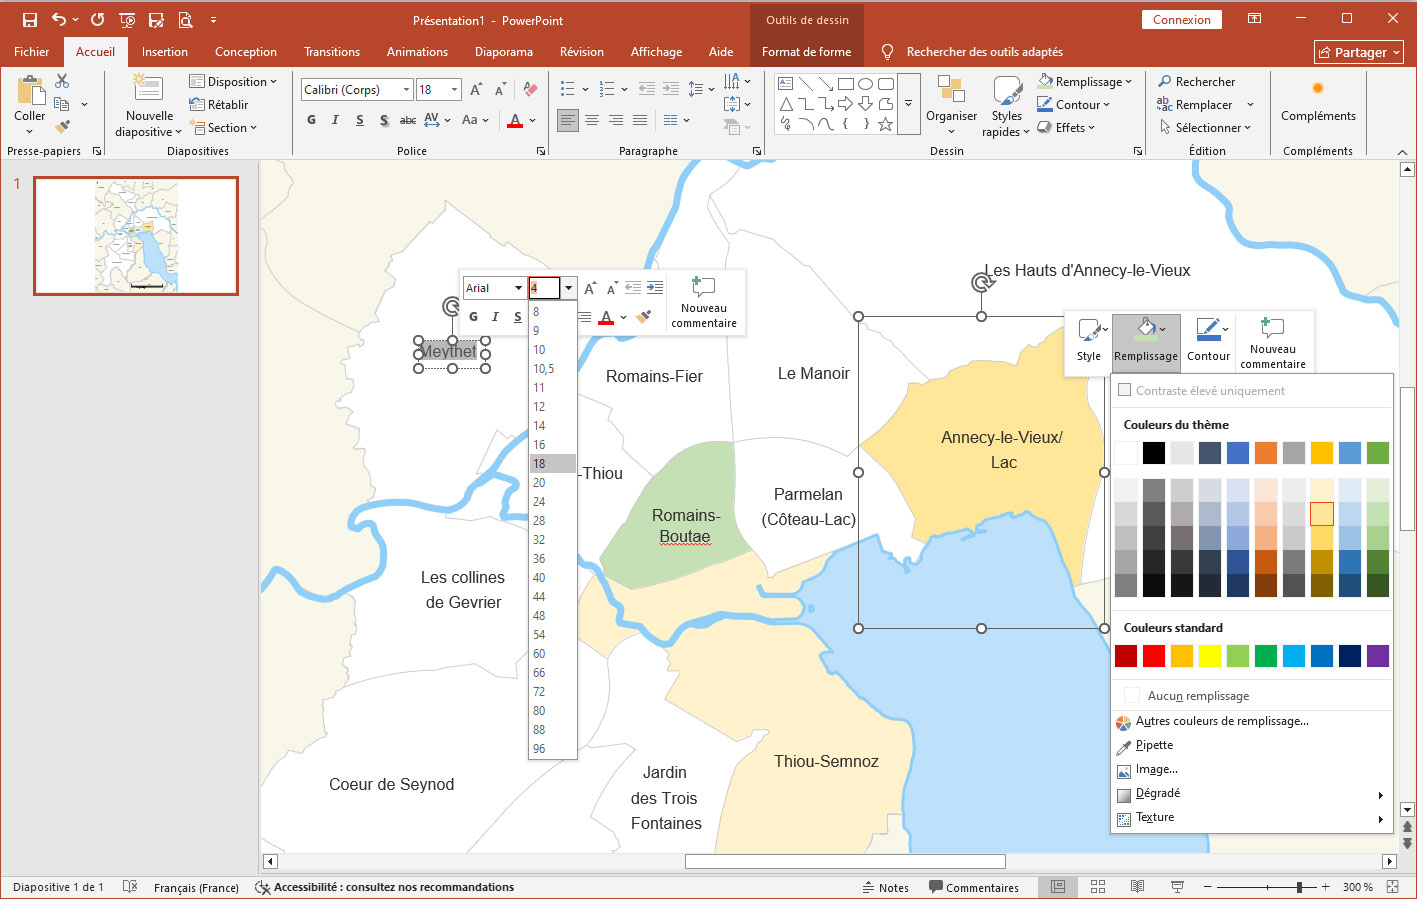
Task: Toggle bold in the ribbon Police group
Action: pos(311,120)
